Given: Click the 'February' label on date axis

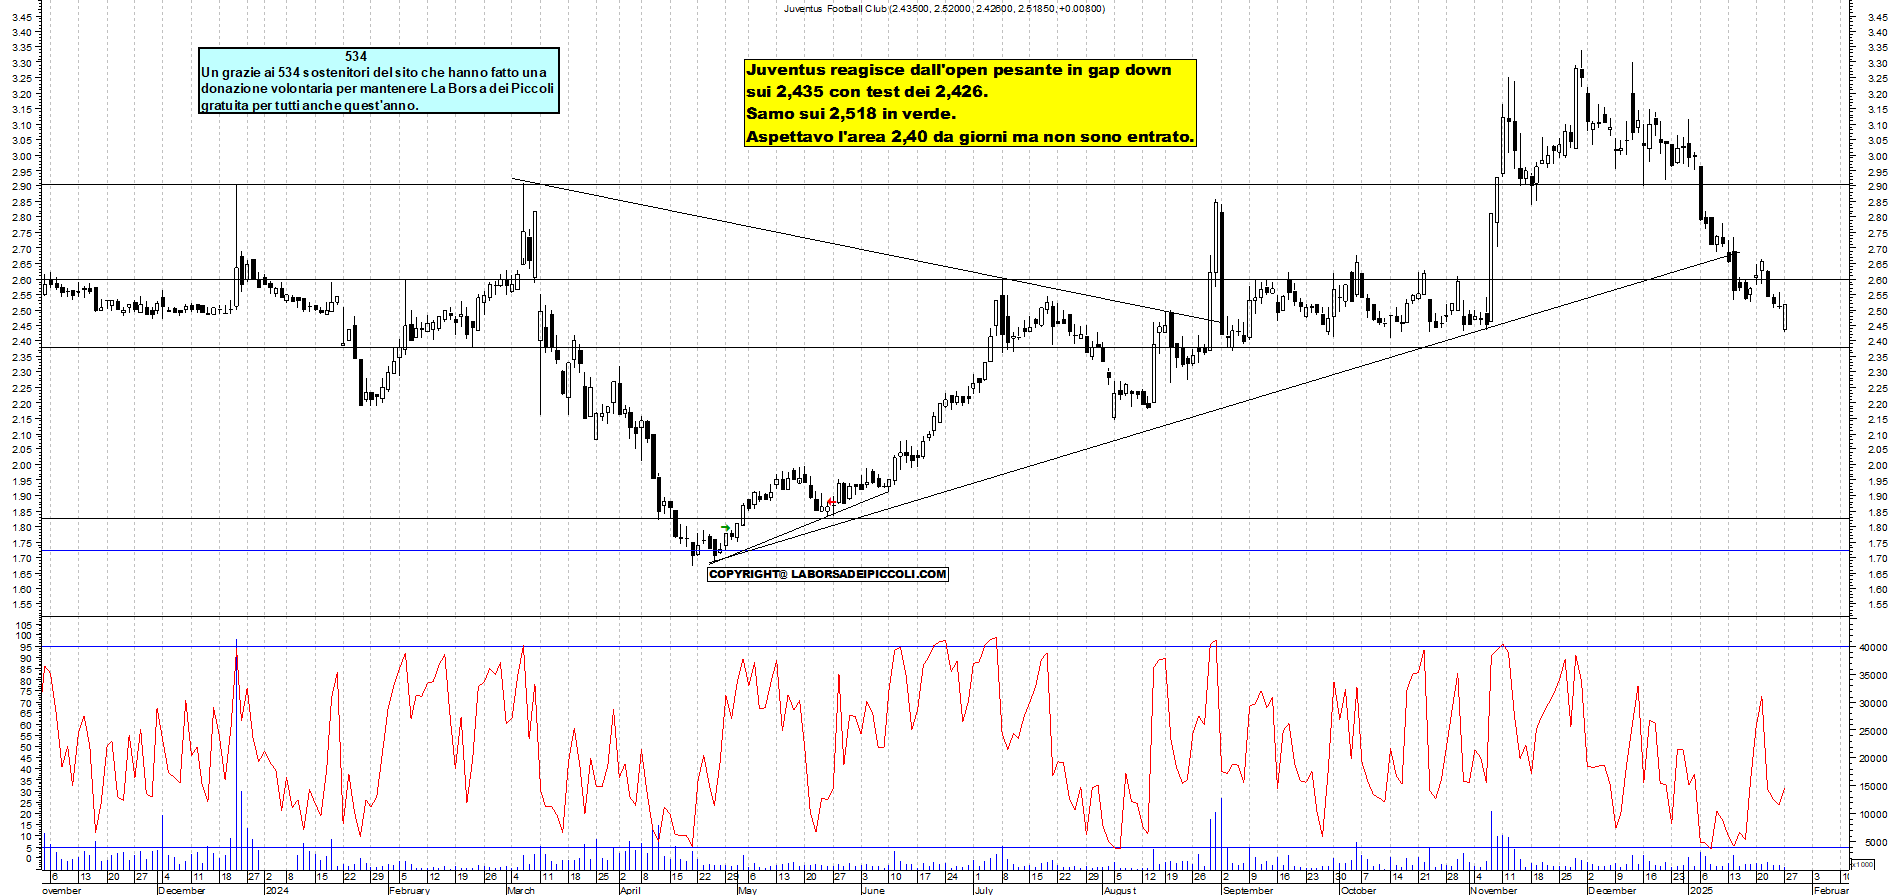Looking at the screenshot, I should tap(409, 890).
